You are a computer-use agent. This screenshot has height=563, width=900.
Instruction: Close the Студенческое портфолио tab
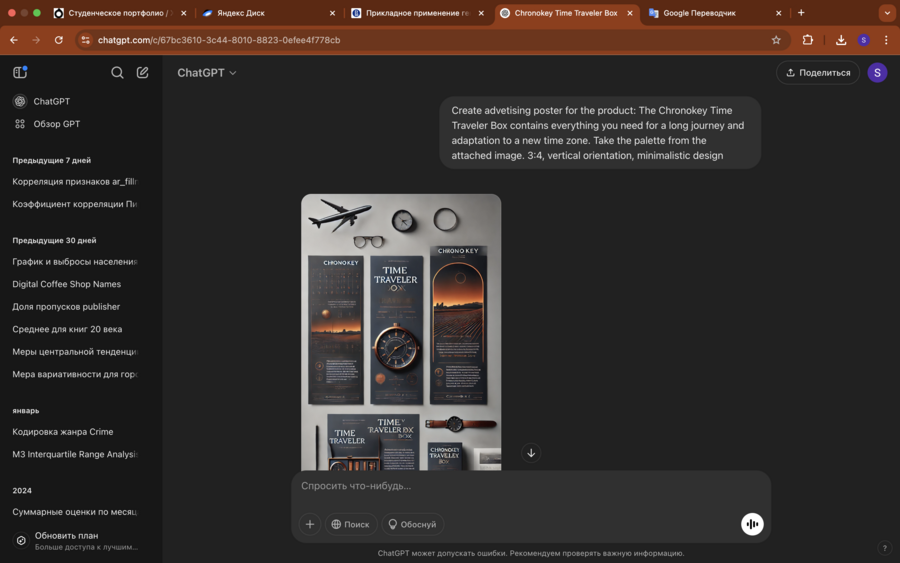(x=183, y=13)
